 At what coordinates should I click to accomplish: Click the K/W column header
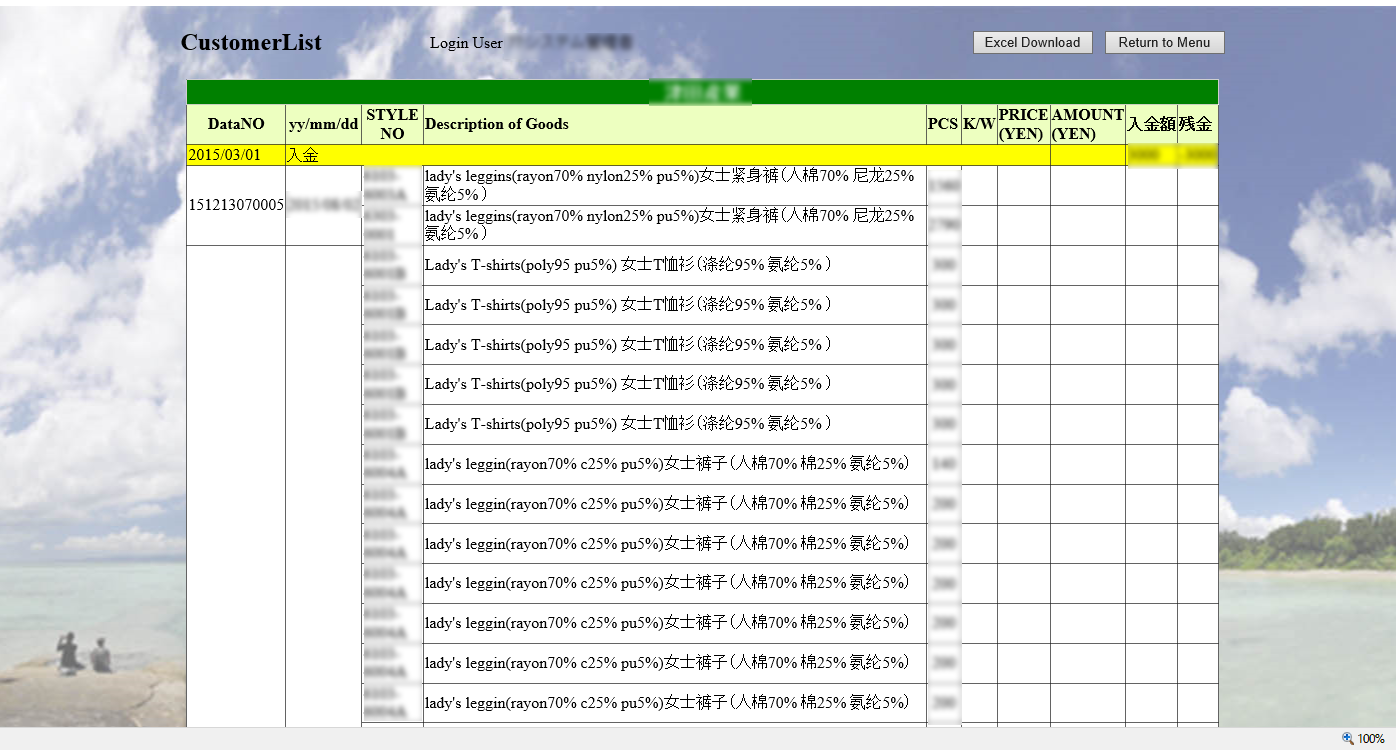[x=978, y=124]
